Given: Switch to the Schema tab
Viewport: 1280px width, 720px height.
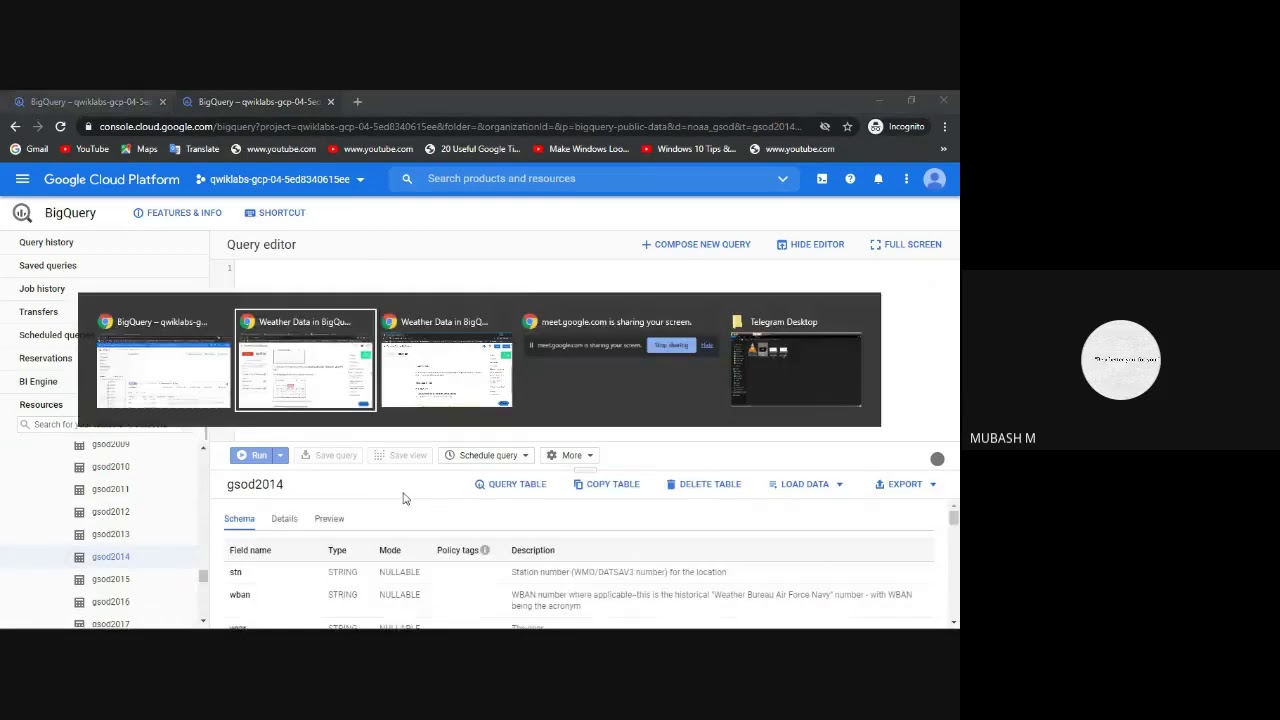Looking at the screenshot, I should click(x=239, y=518).
